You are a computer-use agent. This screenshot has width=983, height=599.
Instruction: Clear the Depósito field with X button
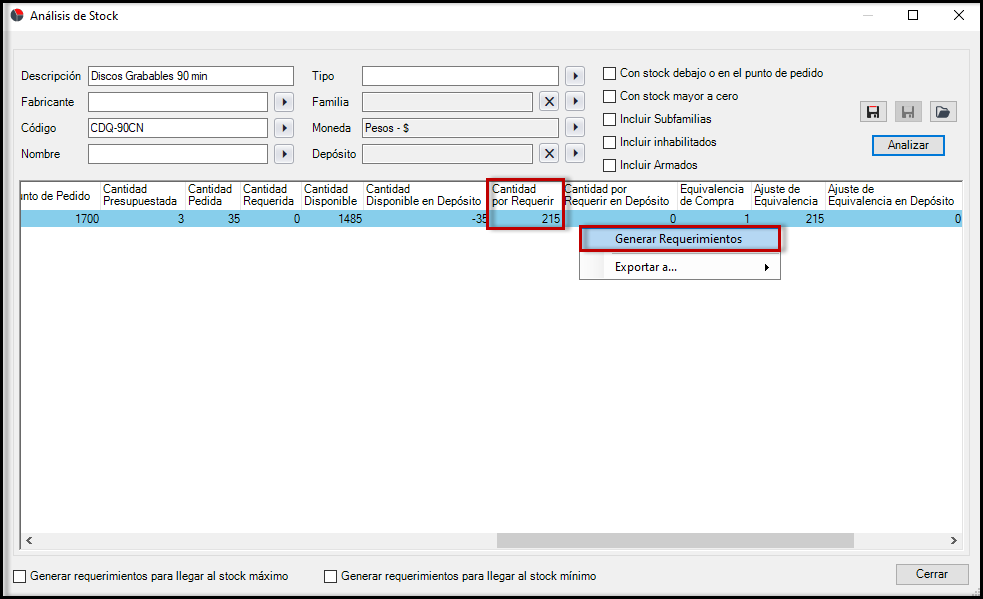point(549,154)
